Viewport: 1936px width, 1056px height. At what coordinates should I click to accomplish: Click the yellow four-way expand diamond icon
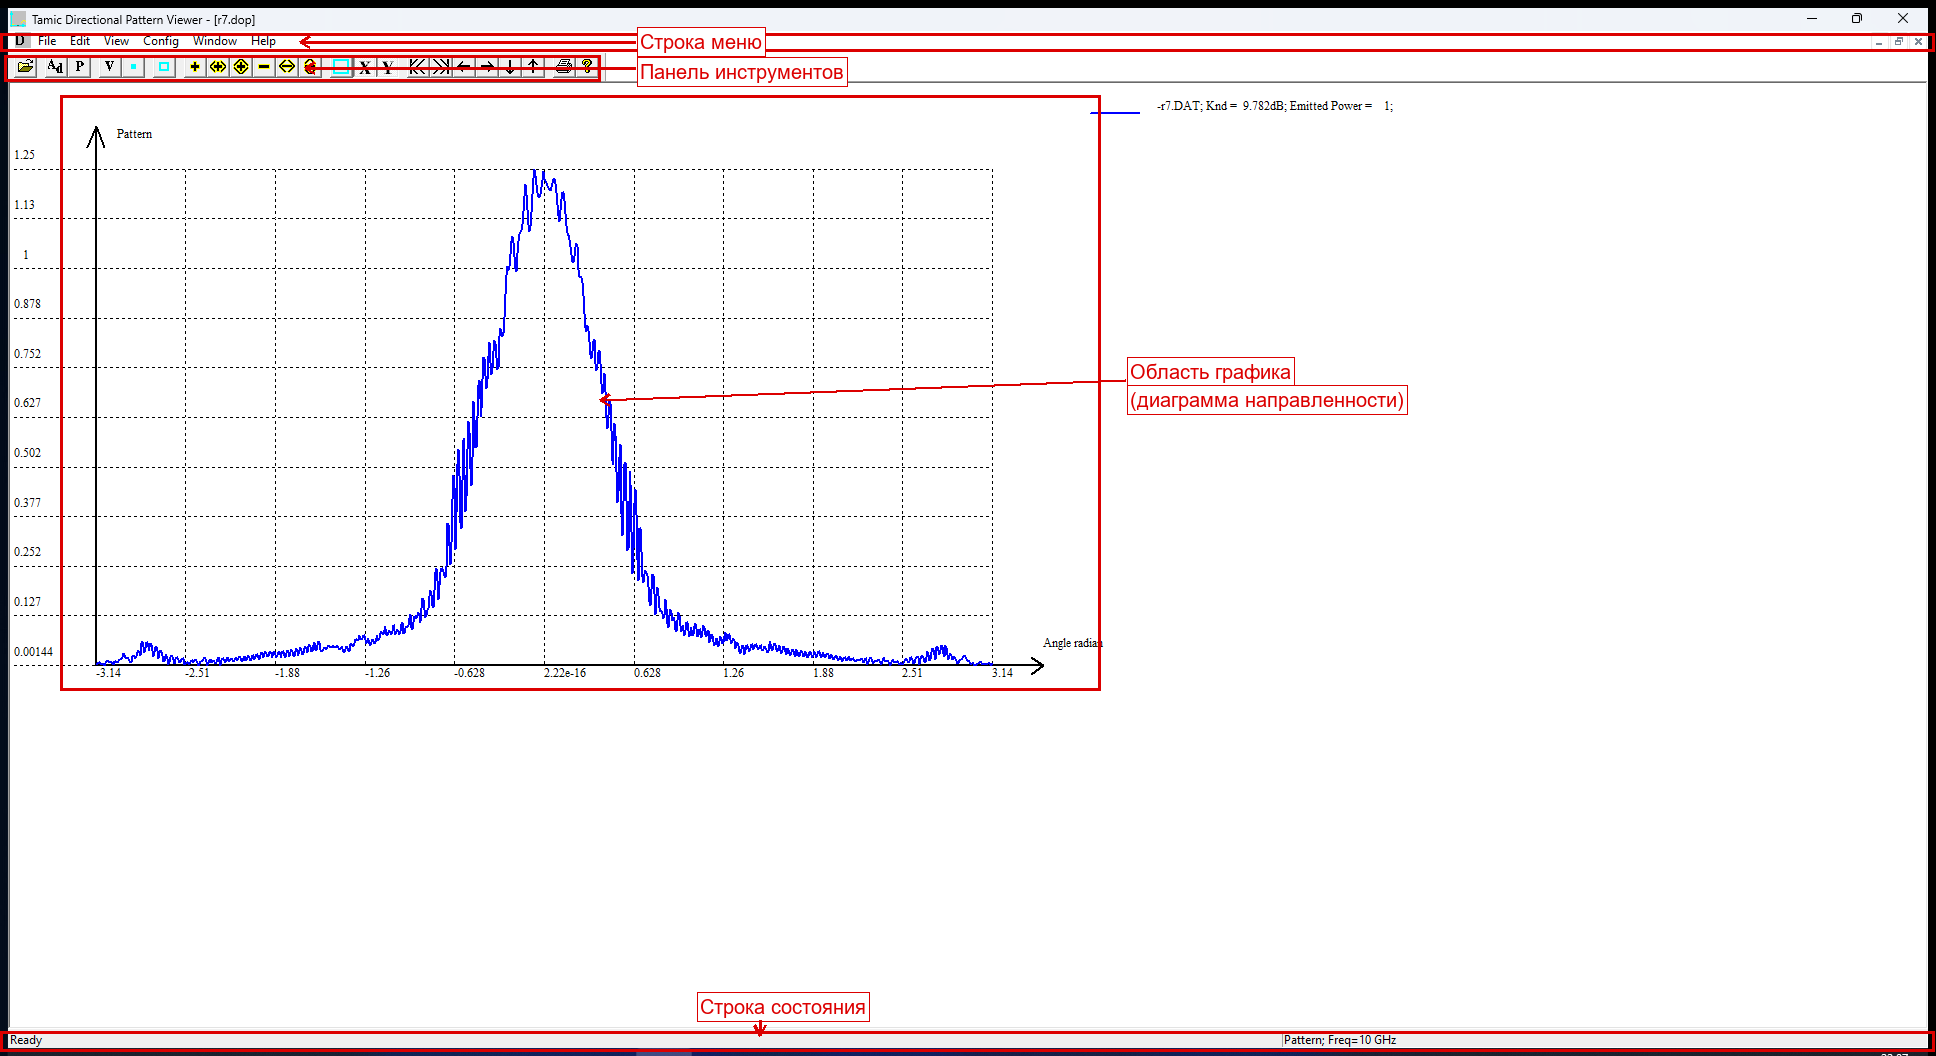[241, 67]
